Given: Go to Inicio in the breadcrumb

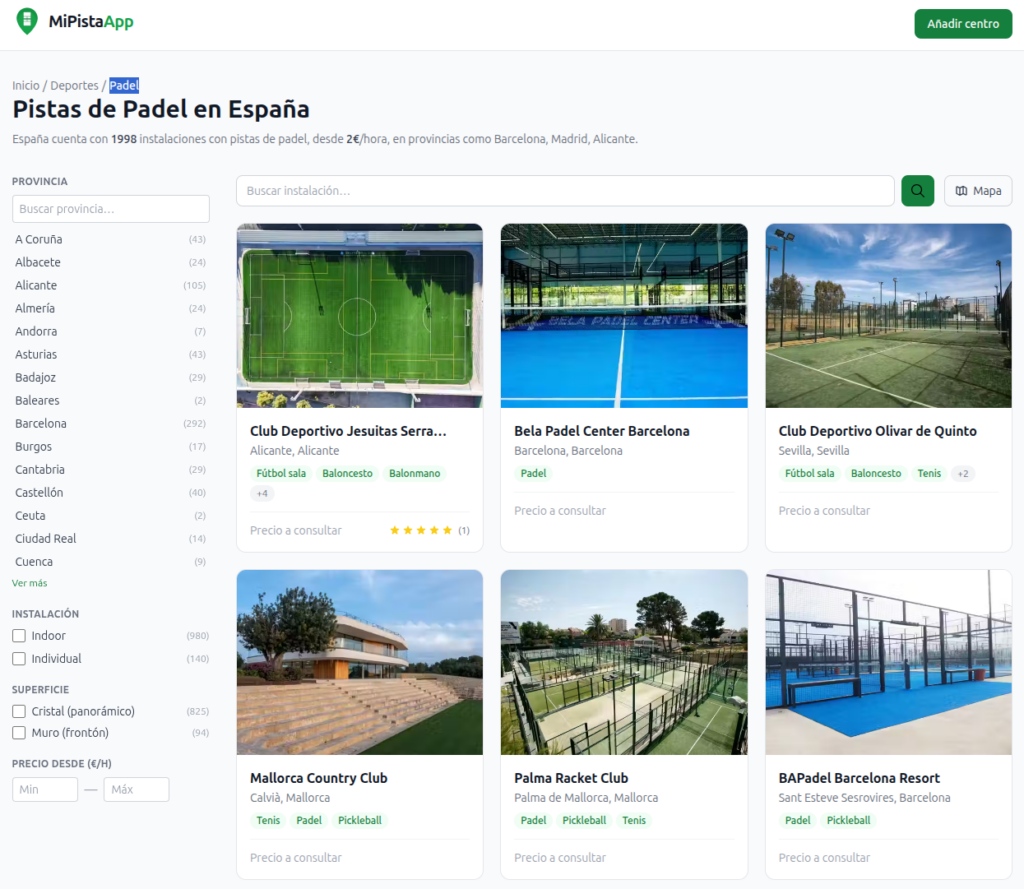Looking at the screenshot, I should click(x=25, y=86).
